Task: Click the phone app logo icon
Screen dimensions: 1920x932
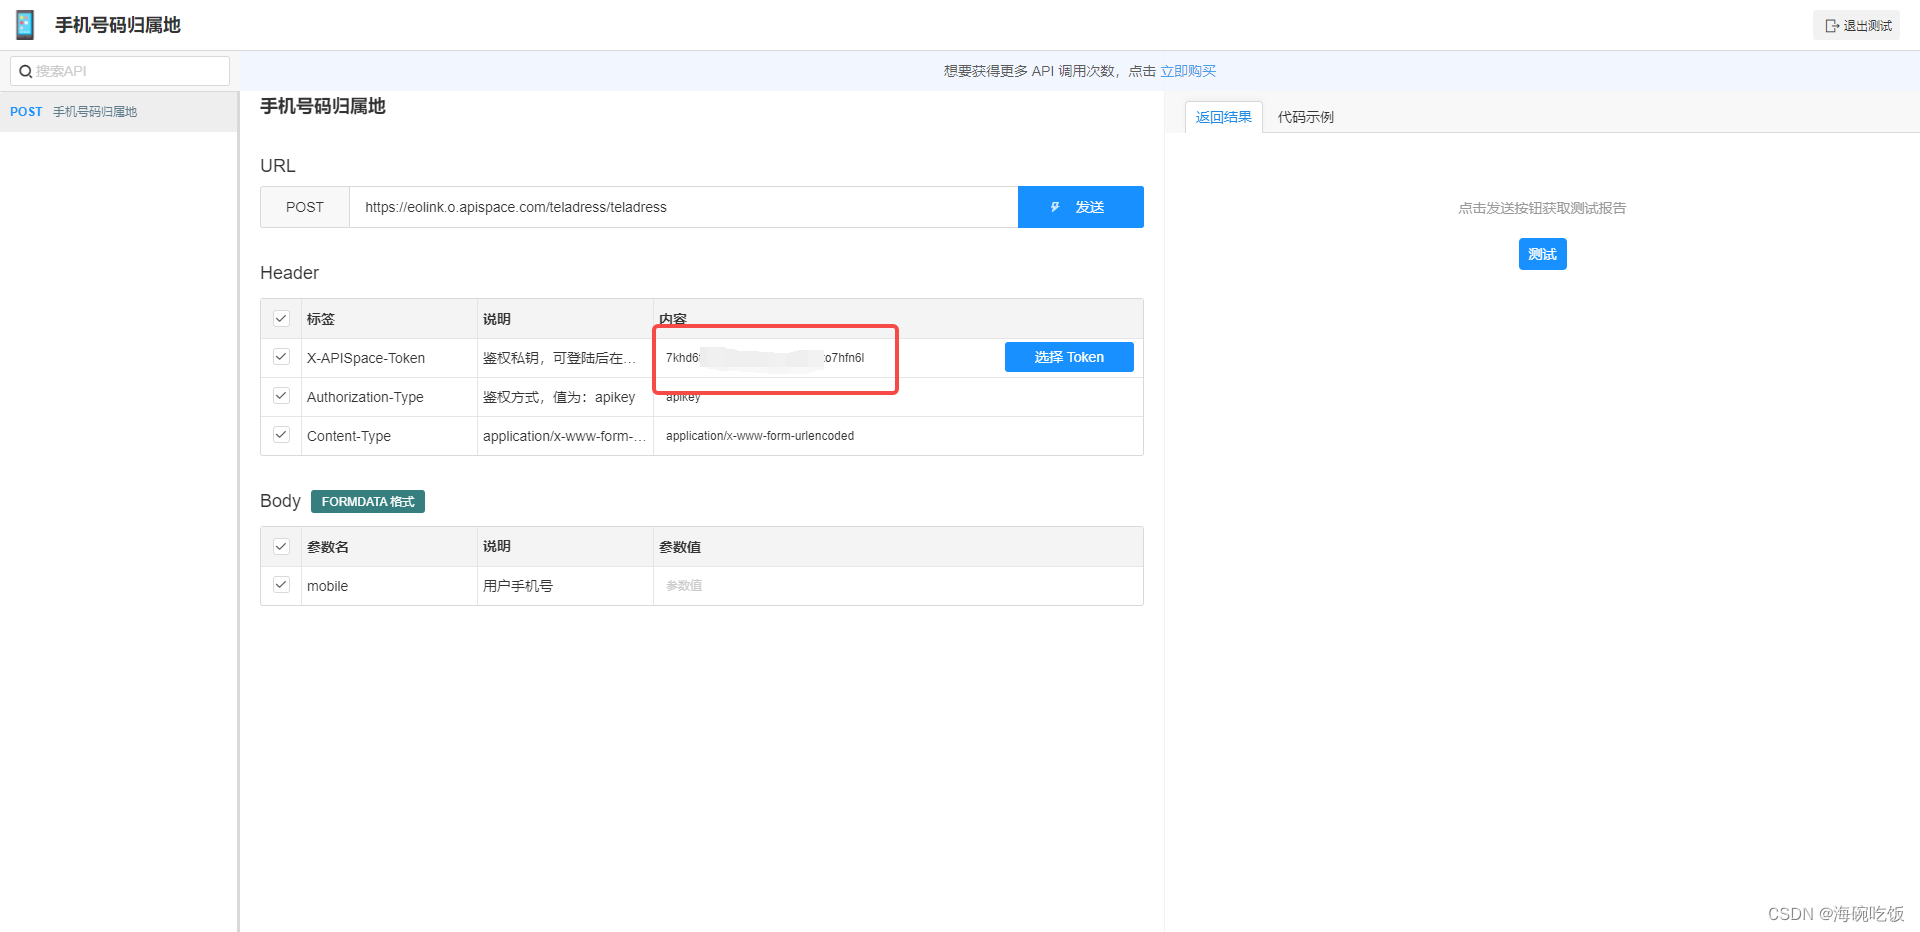Action: click(25, 25)
